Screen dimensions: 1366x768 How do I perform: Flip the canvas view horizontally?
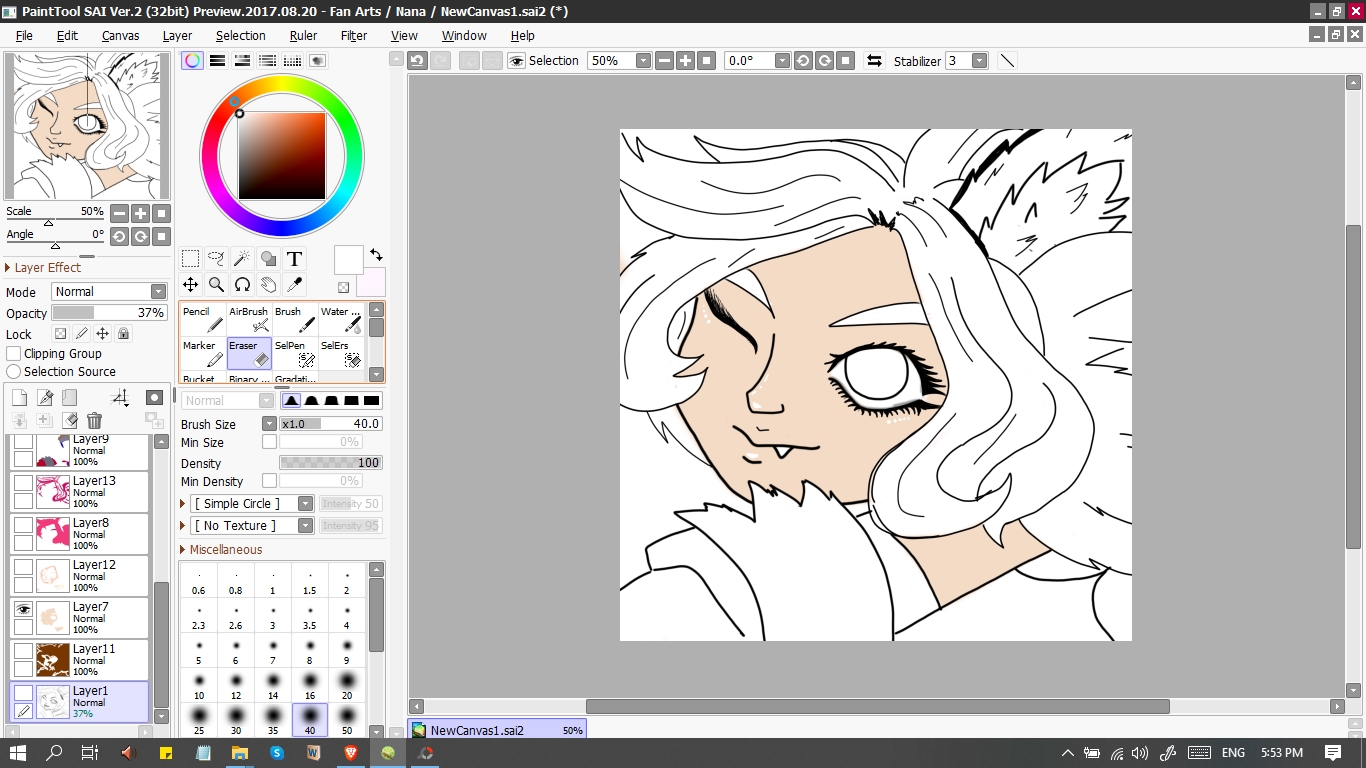[x=874, y=60]
